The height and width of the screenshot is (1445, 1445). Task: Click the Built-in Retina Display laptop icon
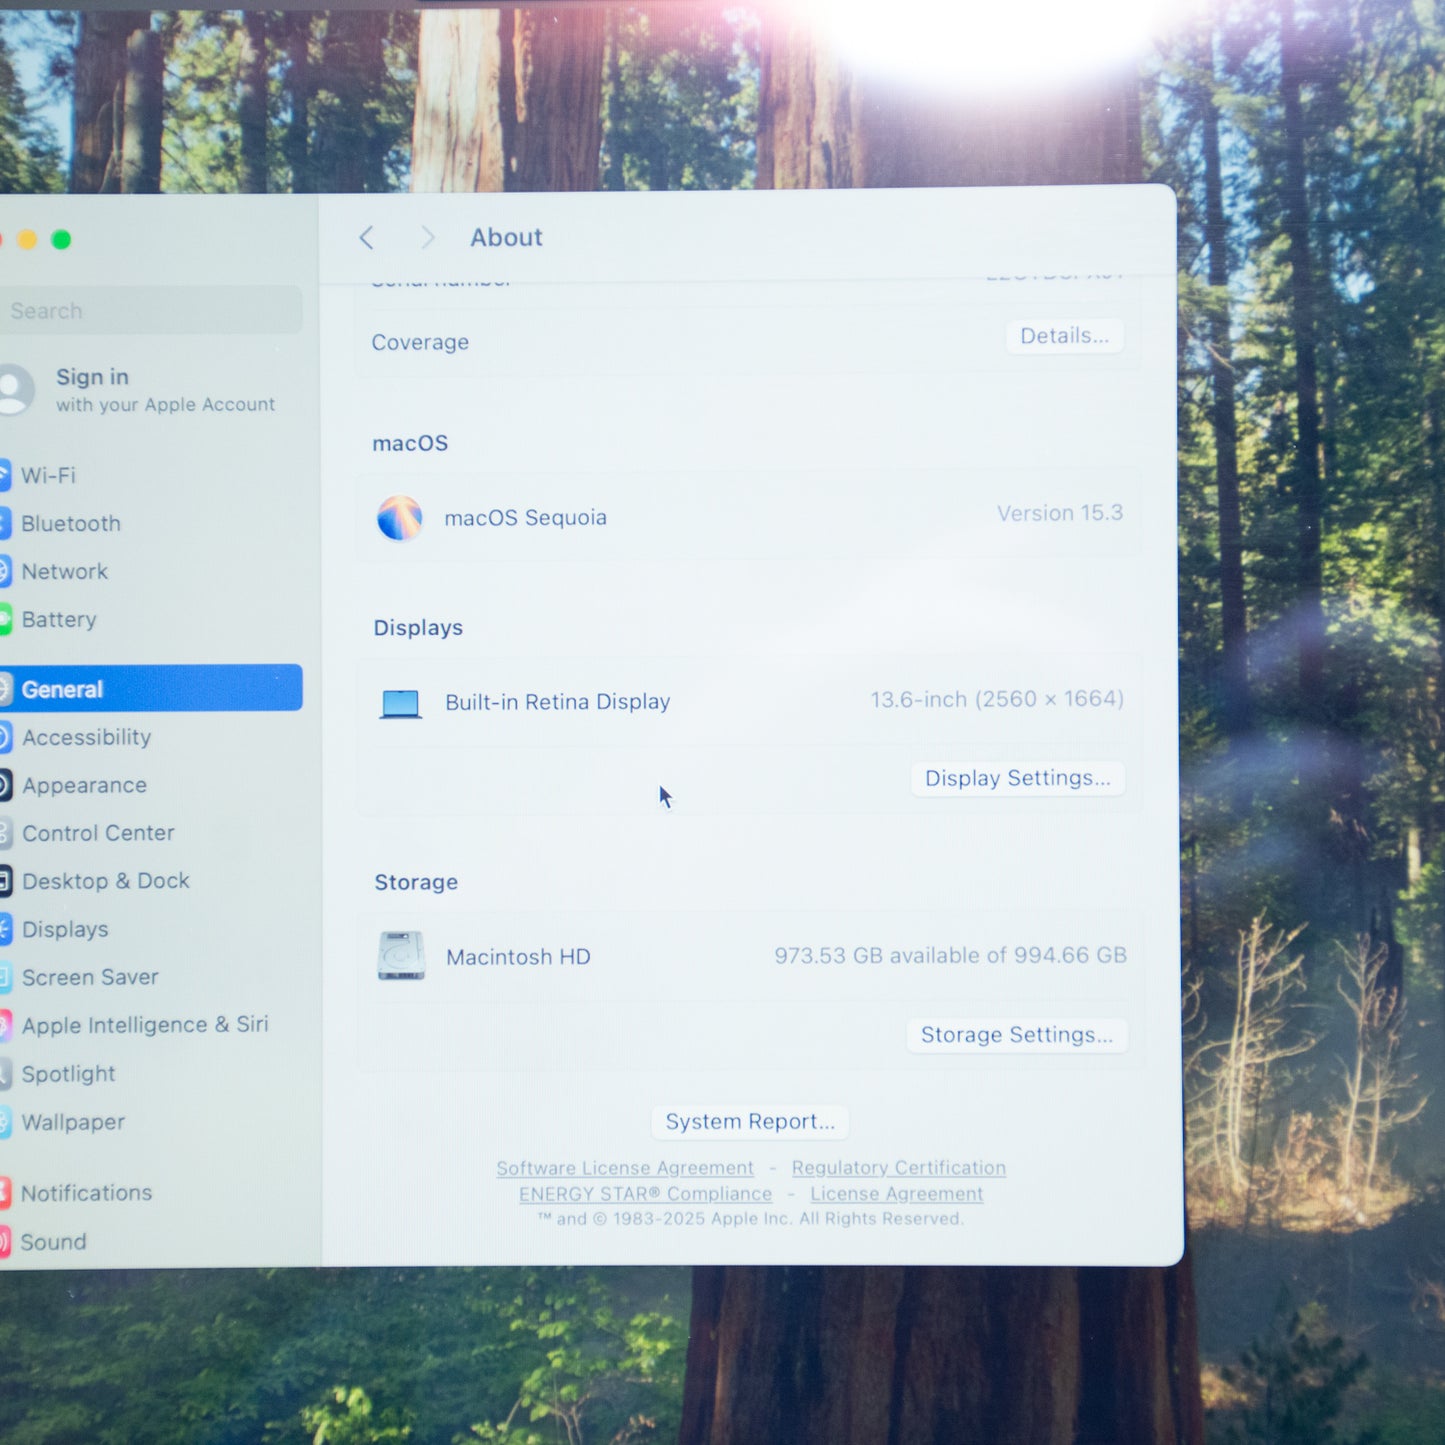click(401, 704)
